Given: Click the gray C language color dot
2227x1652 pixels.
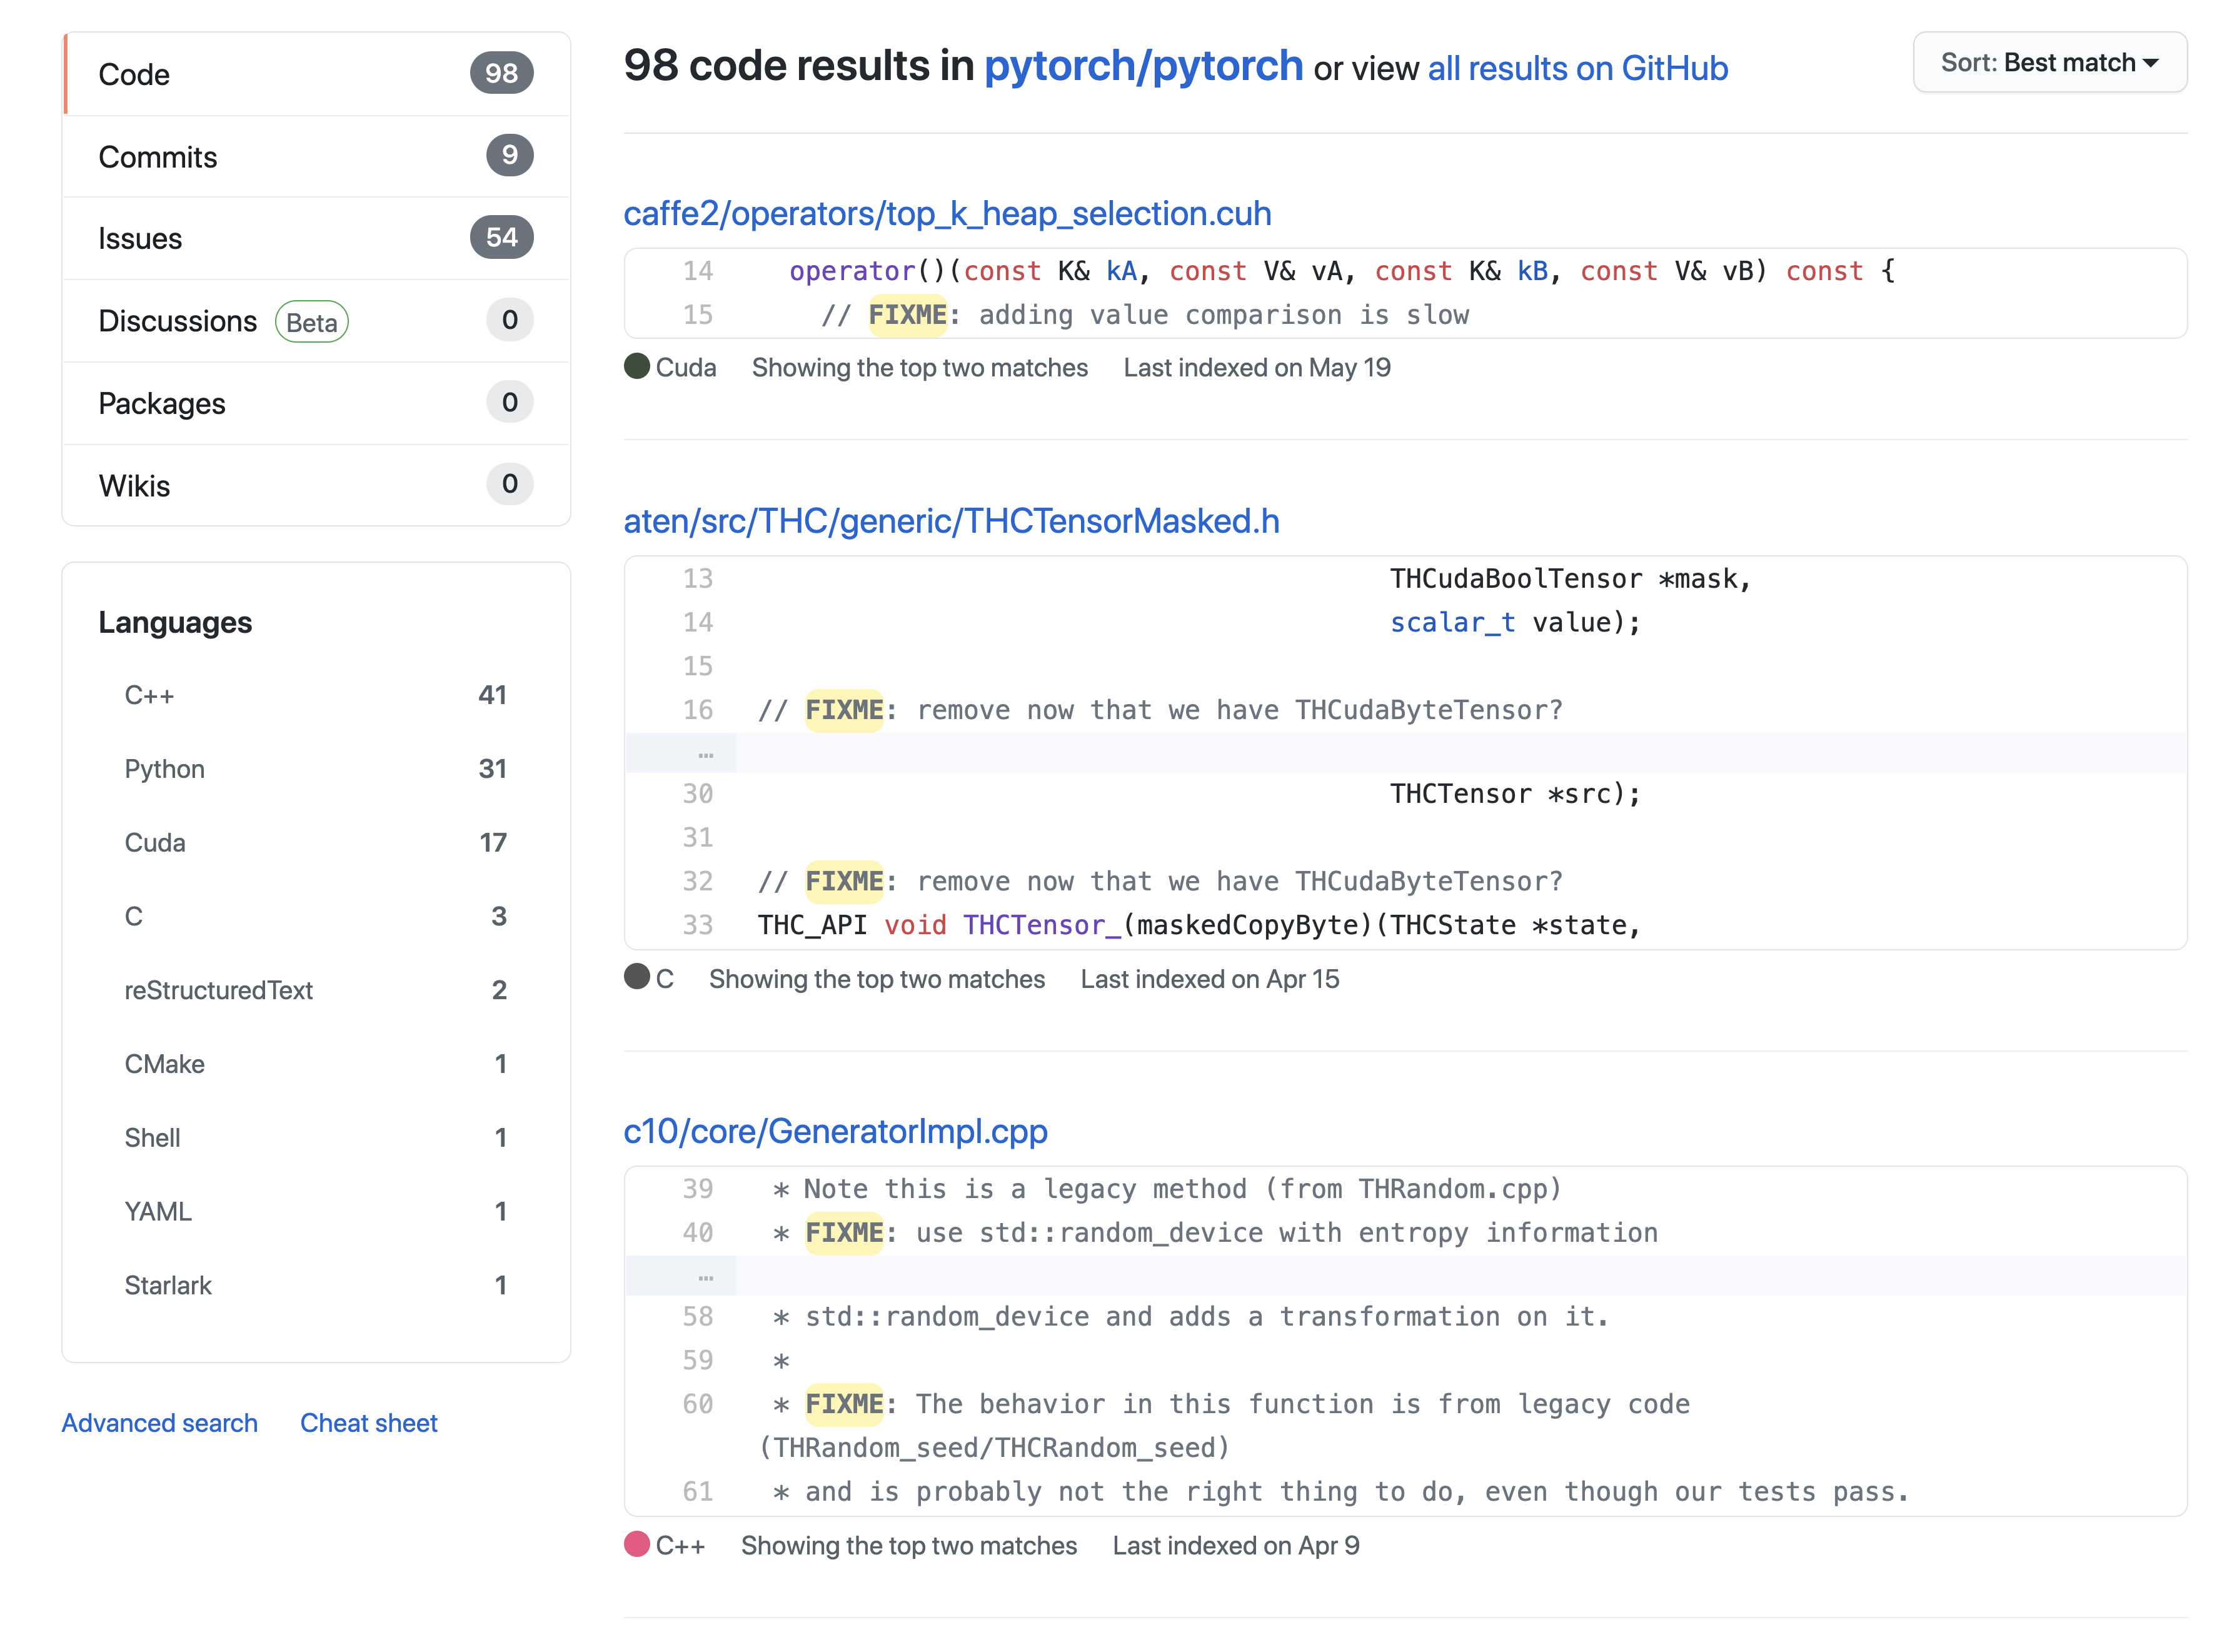Looking at the screenshot, I should (x=637, y=976).
